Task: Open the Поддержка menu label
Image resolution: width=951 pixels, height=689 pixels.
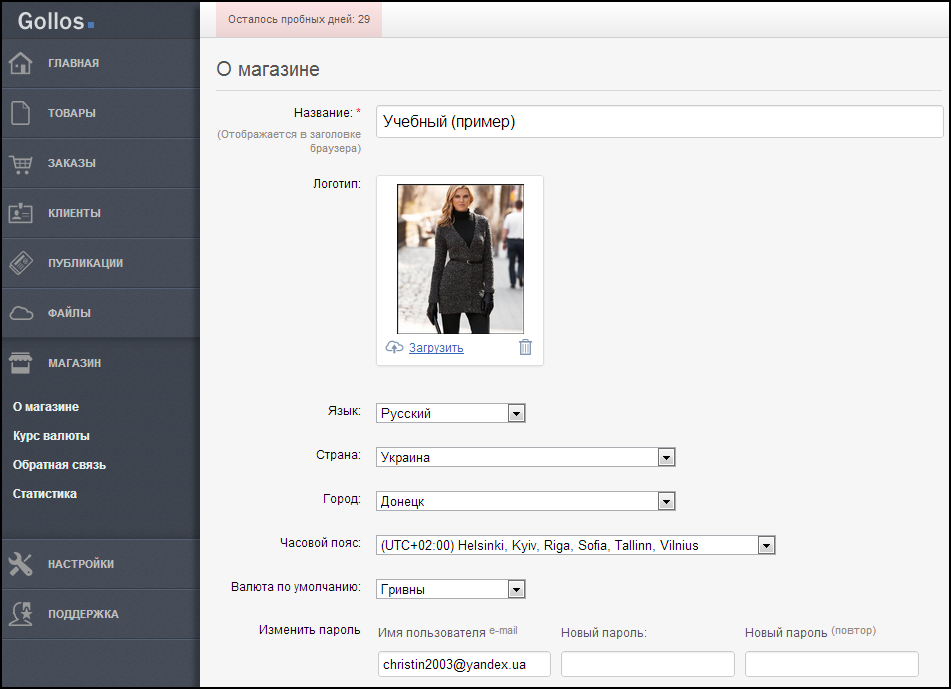Action: point(83,614)
